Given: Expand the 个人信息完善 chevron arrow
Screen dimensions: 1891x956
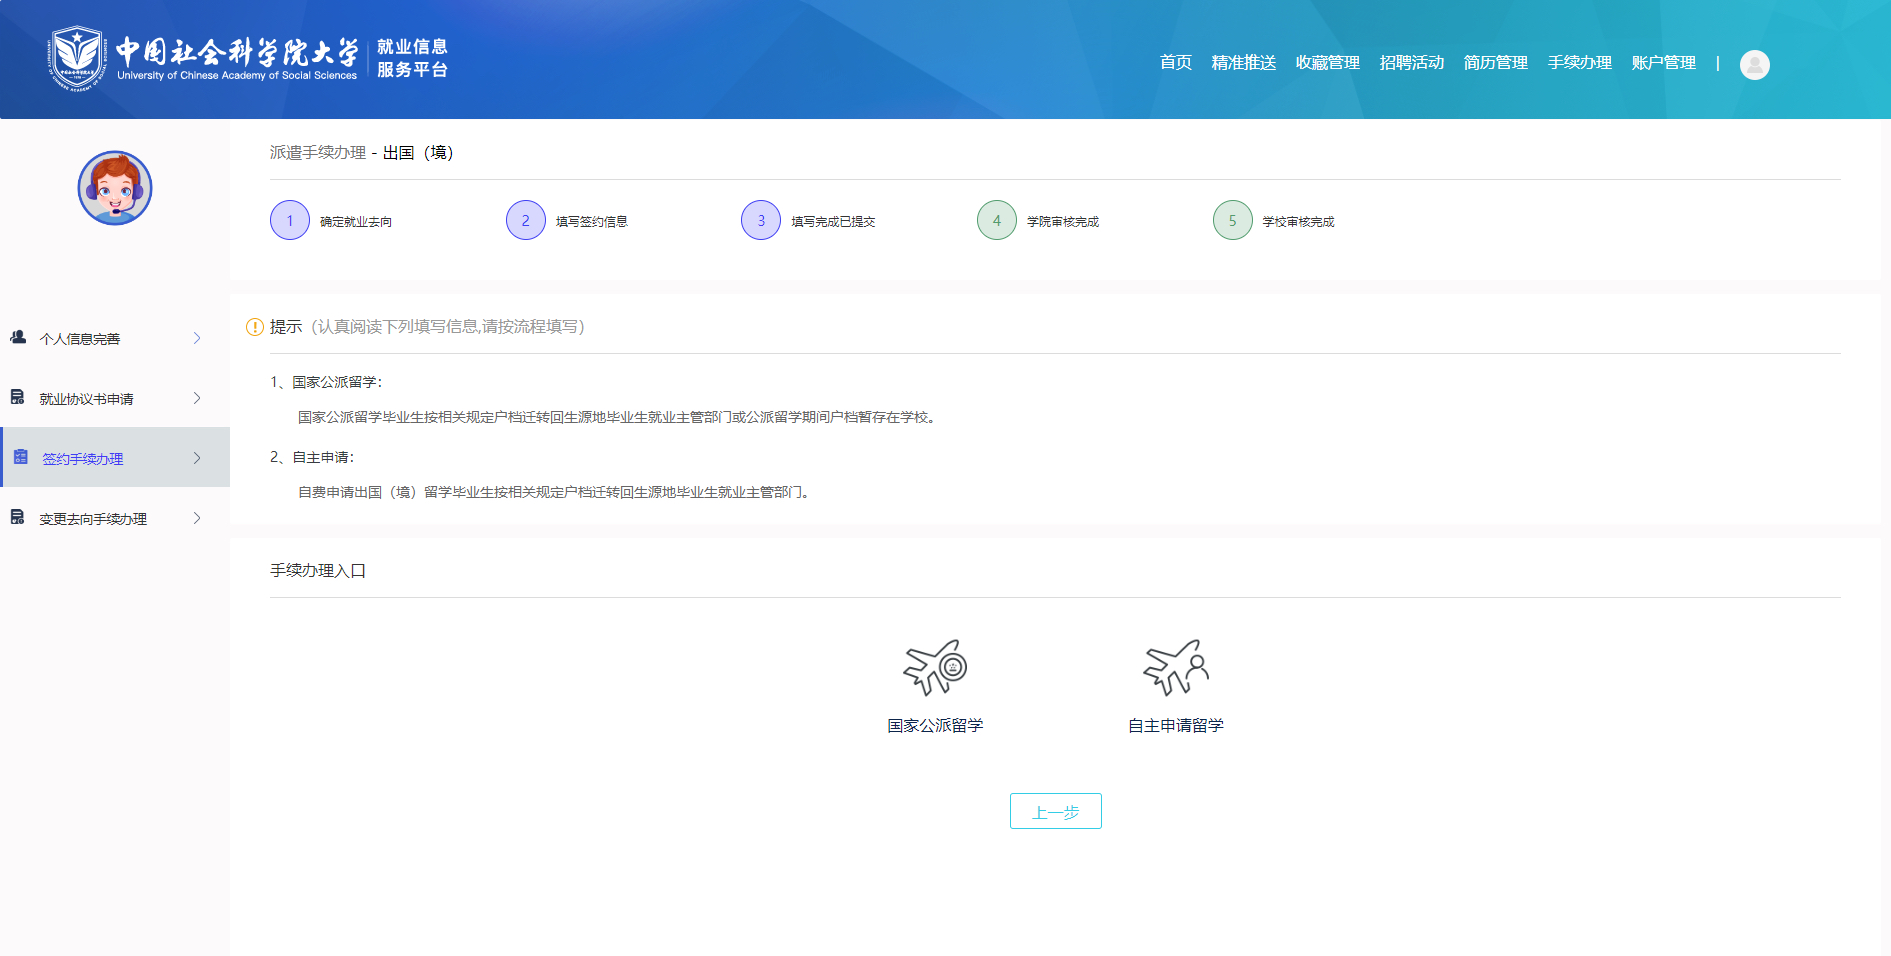Looking at the screenshot, I should (197, 338).
